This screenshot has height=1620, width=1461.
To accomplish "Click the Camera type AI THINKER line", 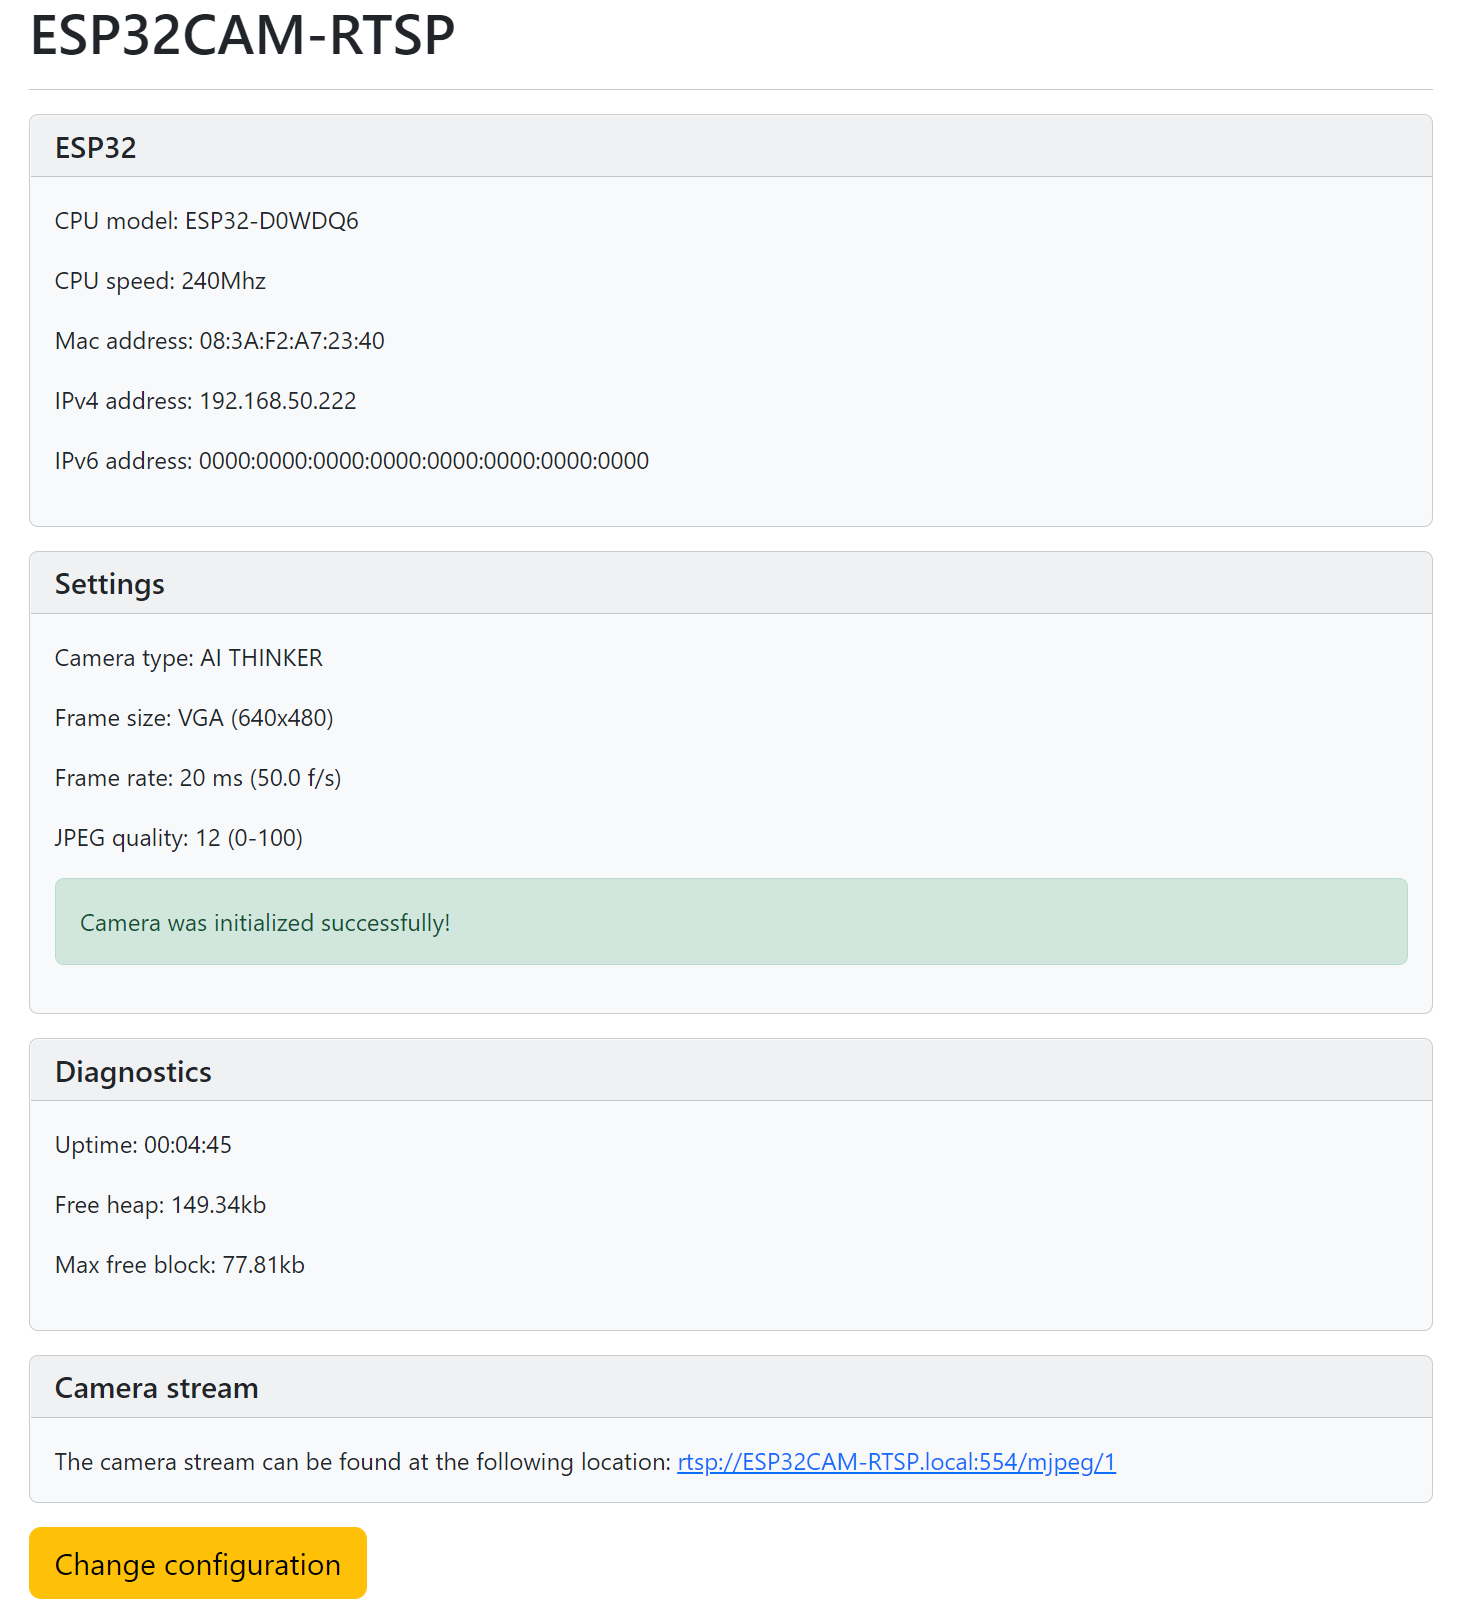I will (x=188, y=658).
